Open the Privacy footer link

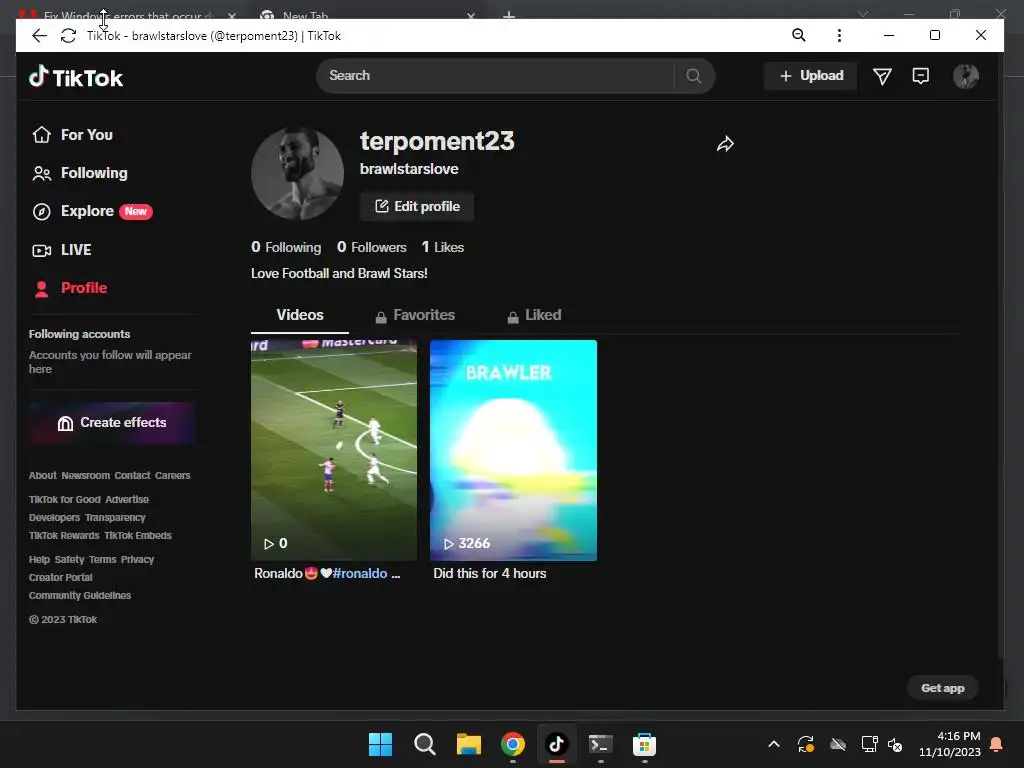(137, 560)
